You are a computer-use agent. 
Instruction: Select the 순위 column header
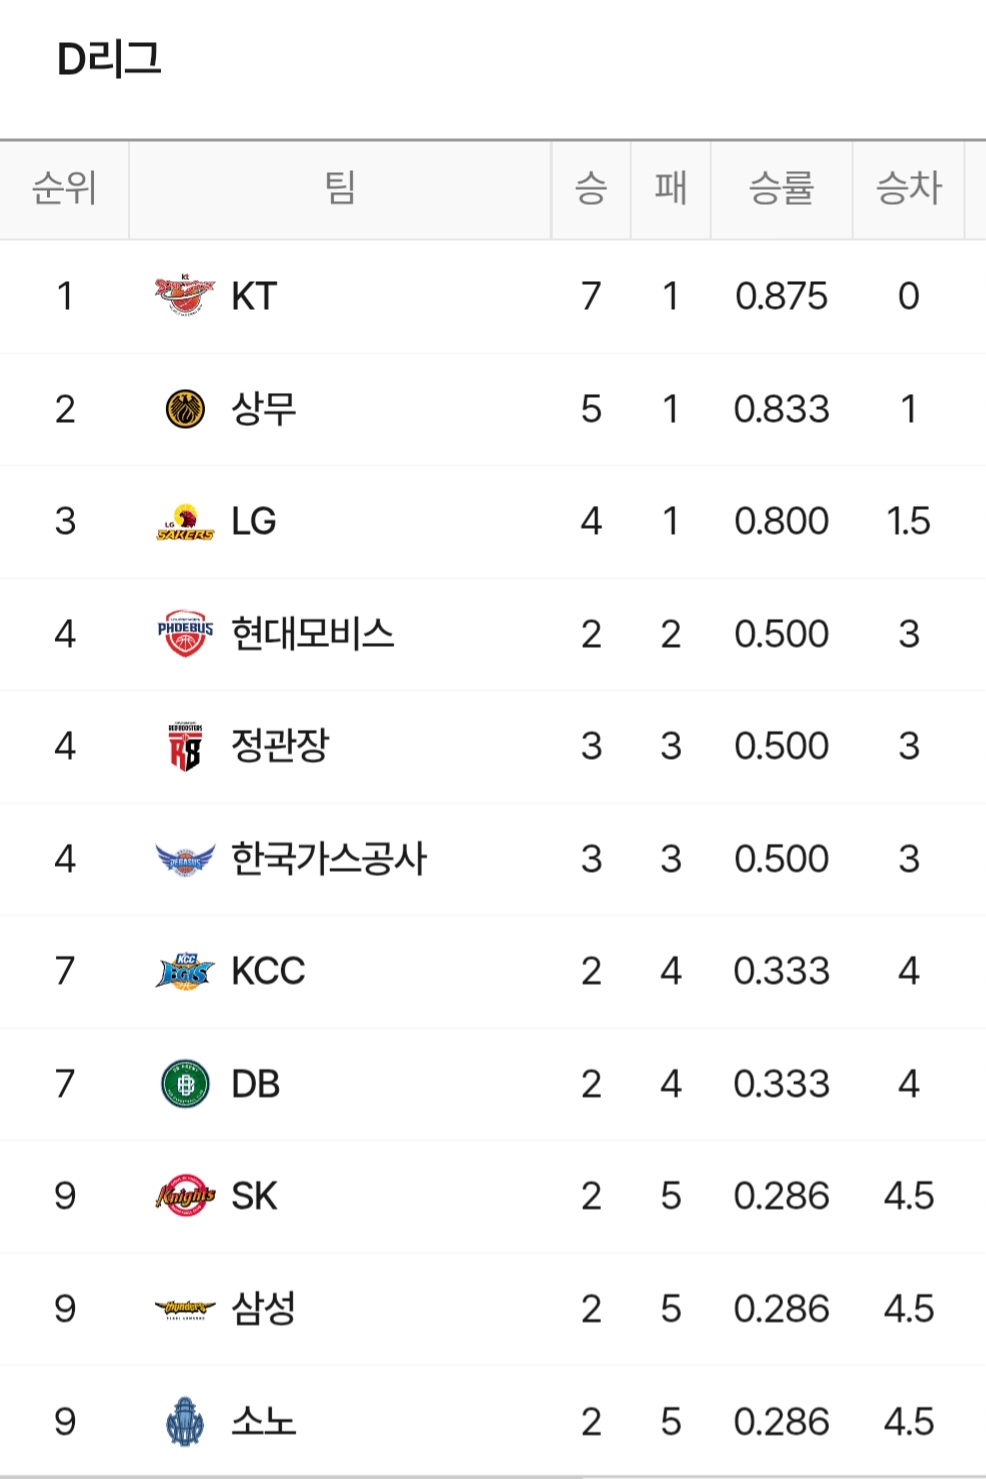tap(64, 188)
